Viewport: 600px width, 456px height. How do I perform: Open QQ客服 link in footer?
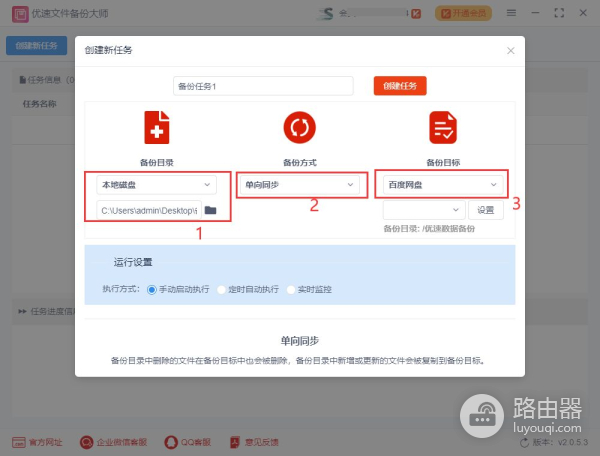pyautogui.click(x=188, y=442)
